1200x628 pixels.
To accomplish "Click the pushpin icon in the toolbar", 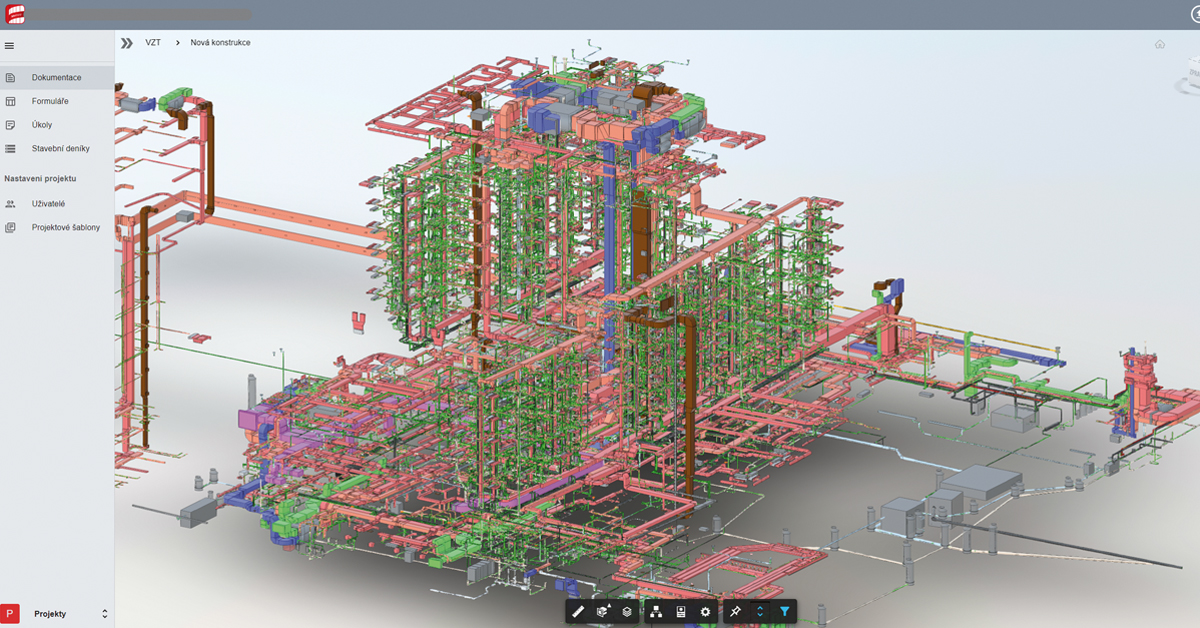I will pos(735,611).
